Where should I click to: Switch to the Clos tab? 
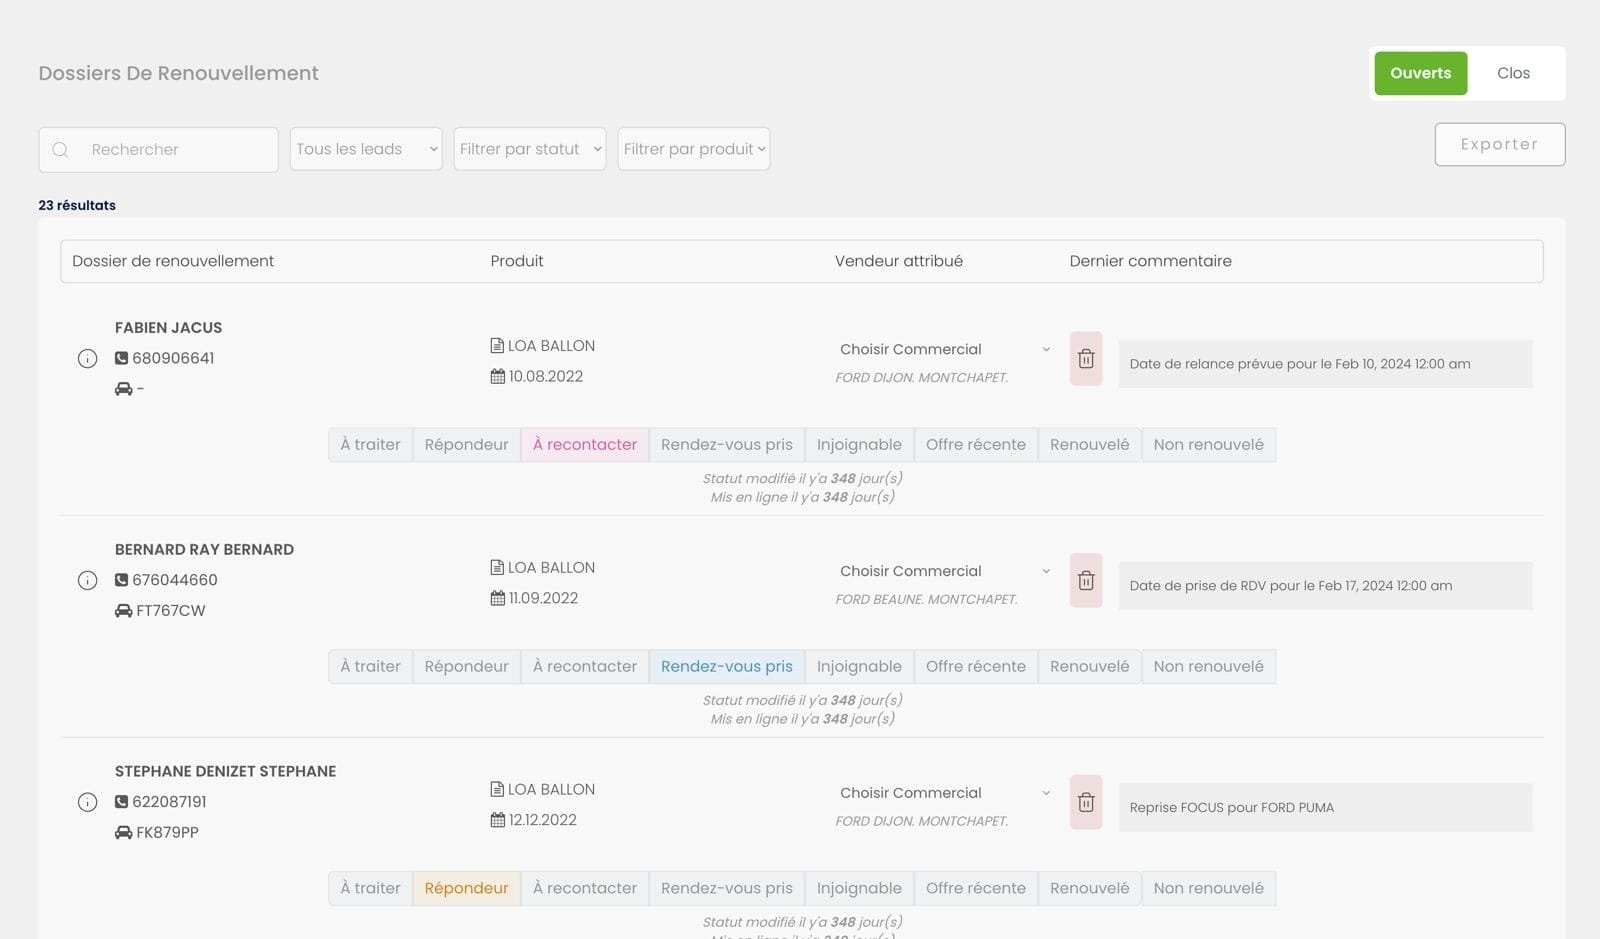[x=1513, y=74]
